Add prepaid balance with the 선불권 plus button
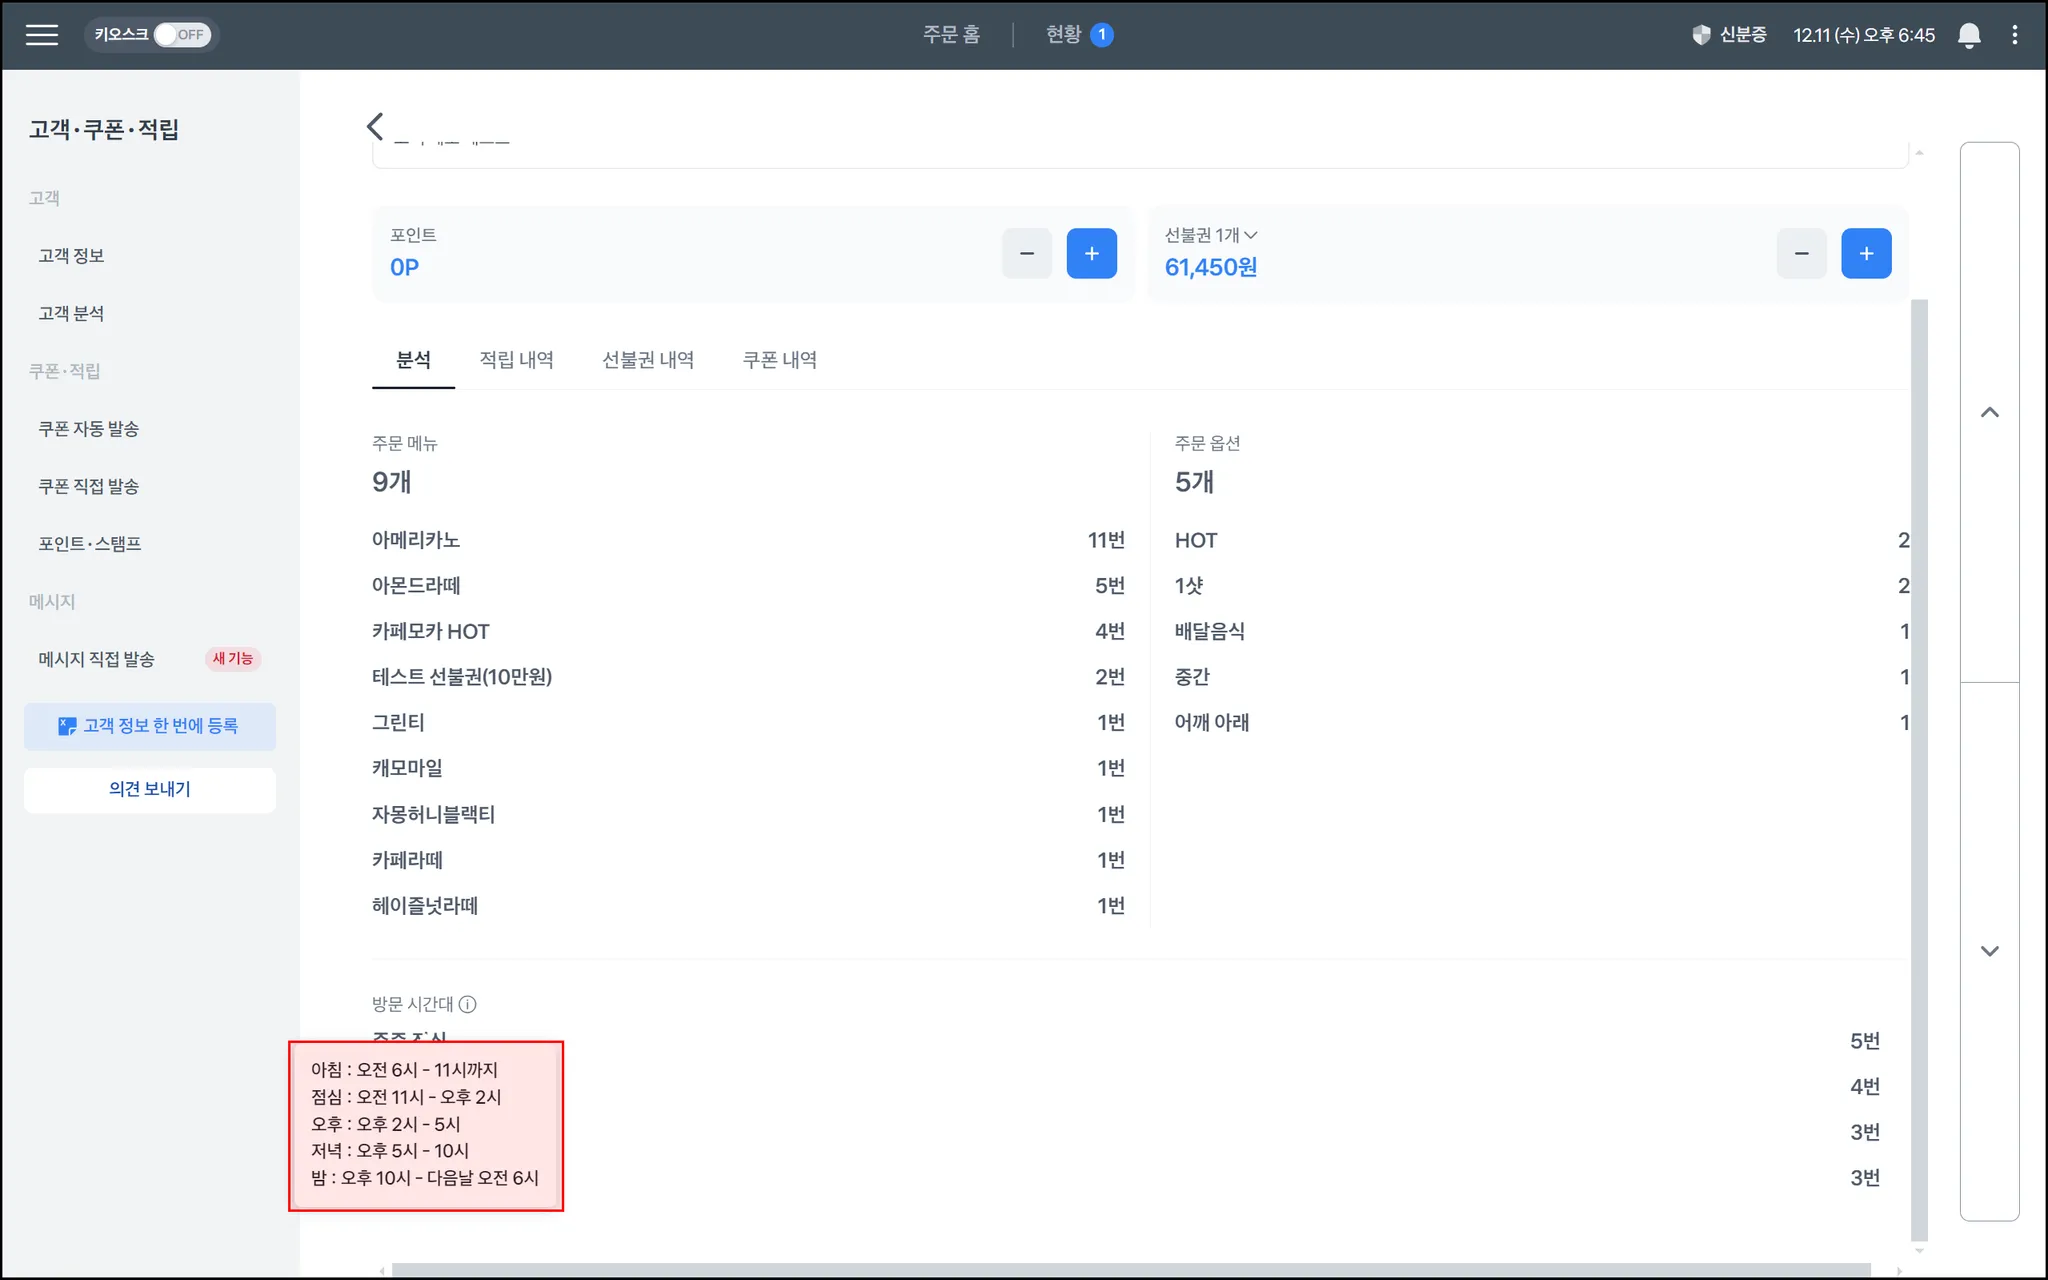Image resolution: width=2048 pixels, height=1280 pixels. click(x=1865, y=253)
